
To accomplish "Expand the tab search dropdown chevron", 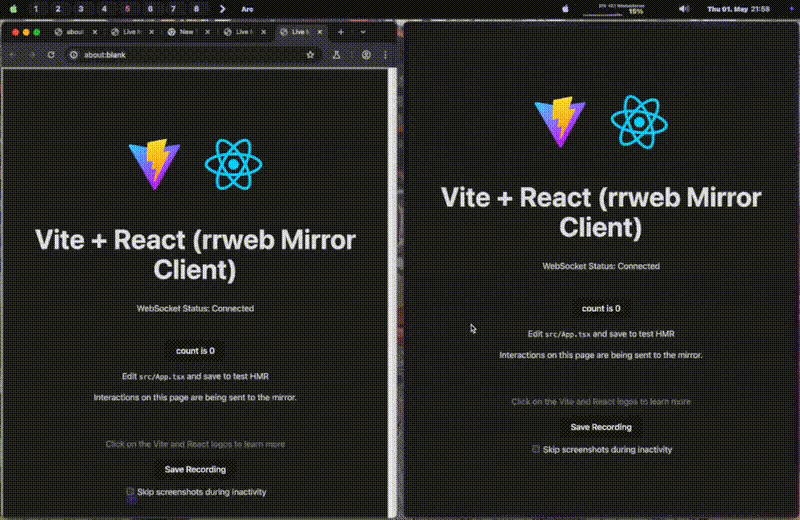I will pos(363,32).
